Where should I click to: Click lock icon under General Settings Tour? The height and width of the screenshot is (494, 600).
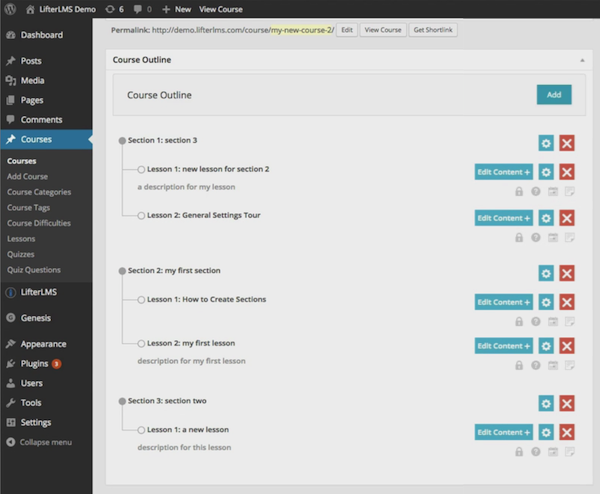point(519,238)
